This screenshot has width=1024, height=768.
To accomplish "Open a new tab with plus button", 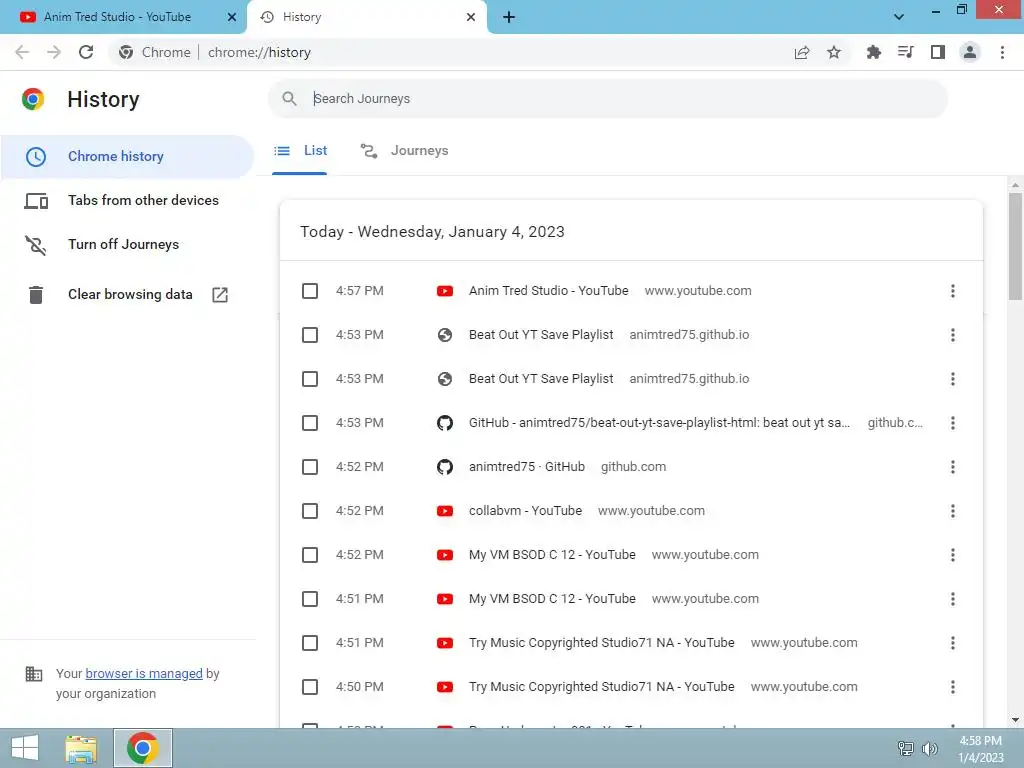I will 509,17.
